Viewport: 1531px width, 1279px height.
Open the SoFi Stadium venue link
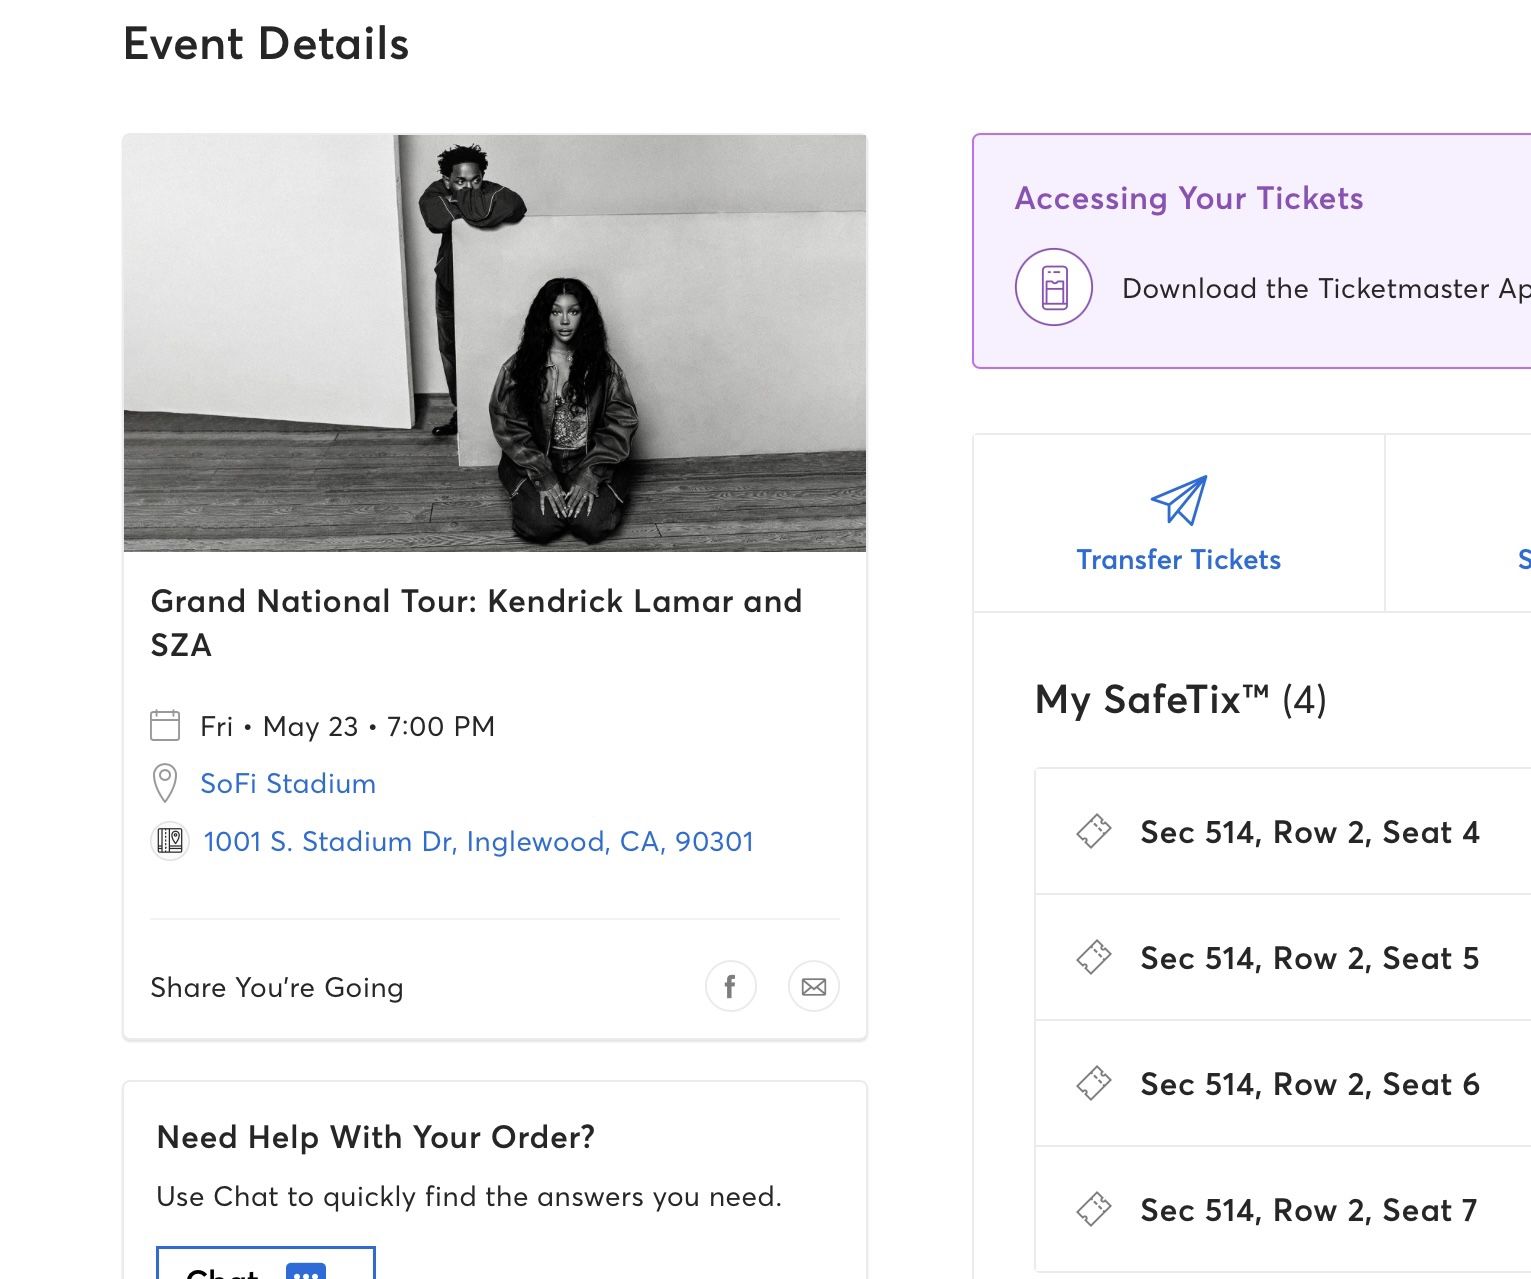[288, 783]
